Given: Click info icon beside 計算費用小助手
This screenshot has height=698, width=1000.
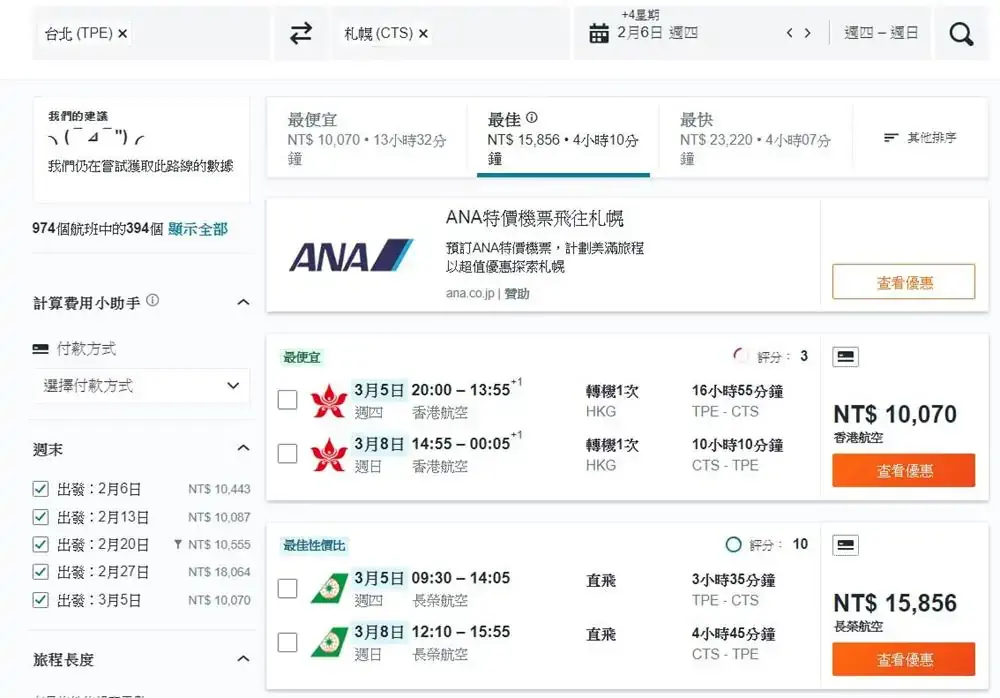Looking at the screenshot, I should coord(152,301).
